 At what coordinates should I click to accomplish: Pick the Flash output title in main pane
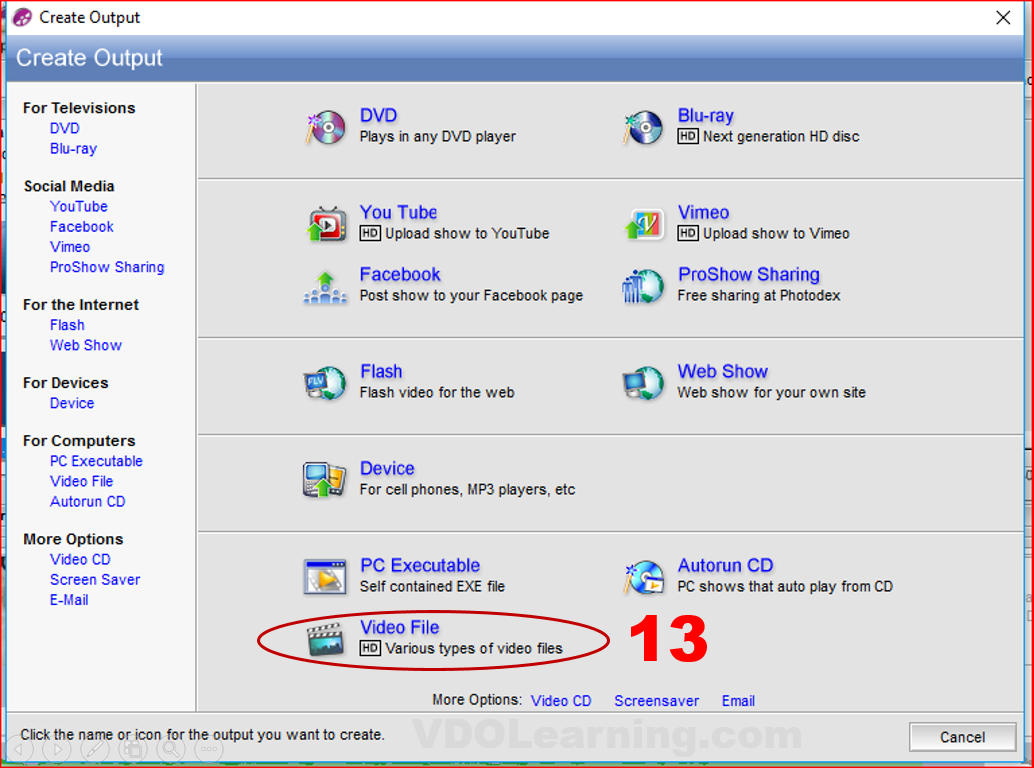pos(381,371)
